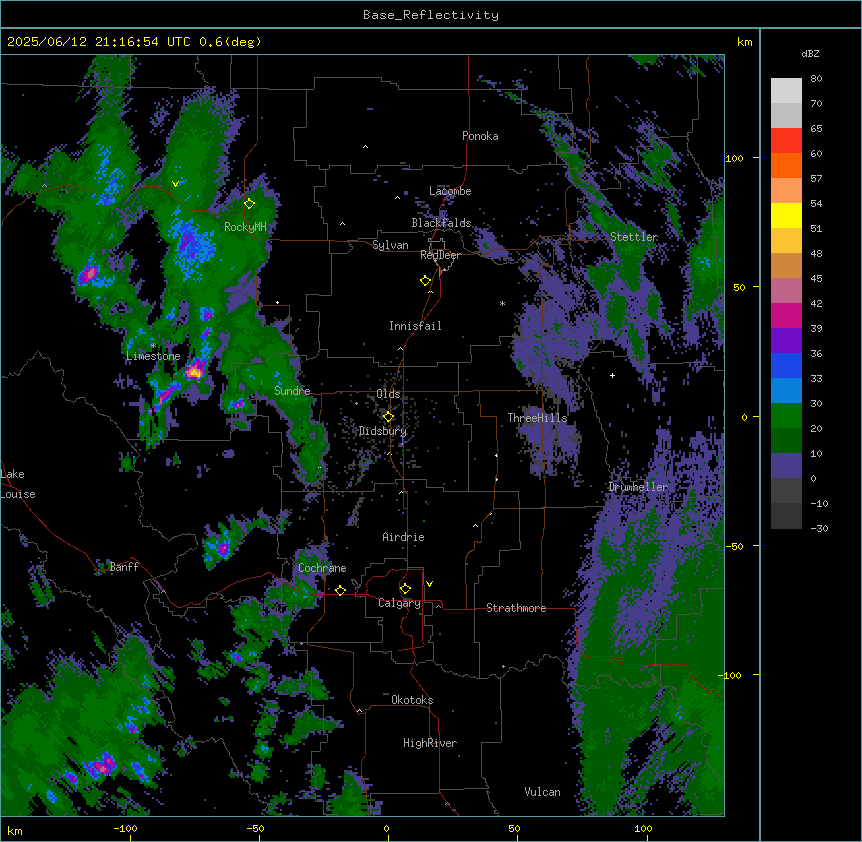The width and height of the screenshot is (862, 842).
Task: Click the Stettler town label
Action: click(x=634, y=237)
